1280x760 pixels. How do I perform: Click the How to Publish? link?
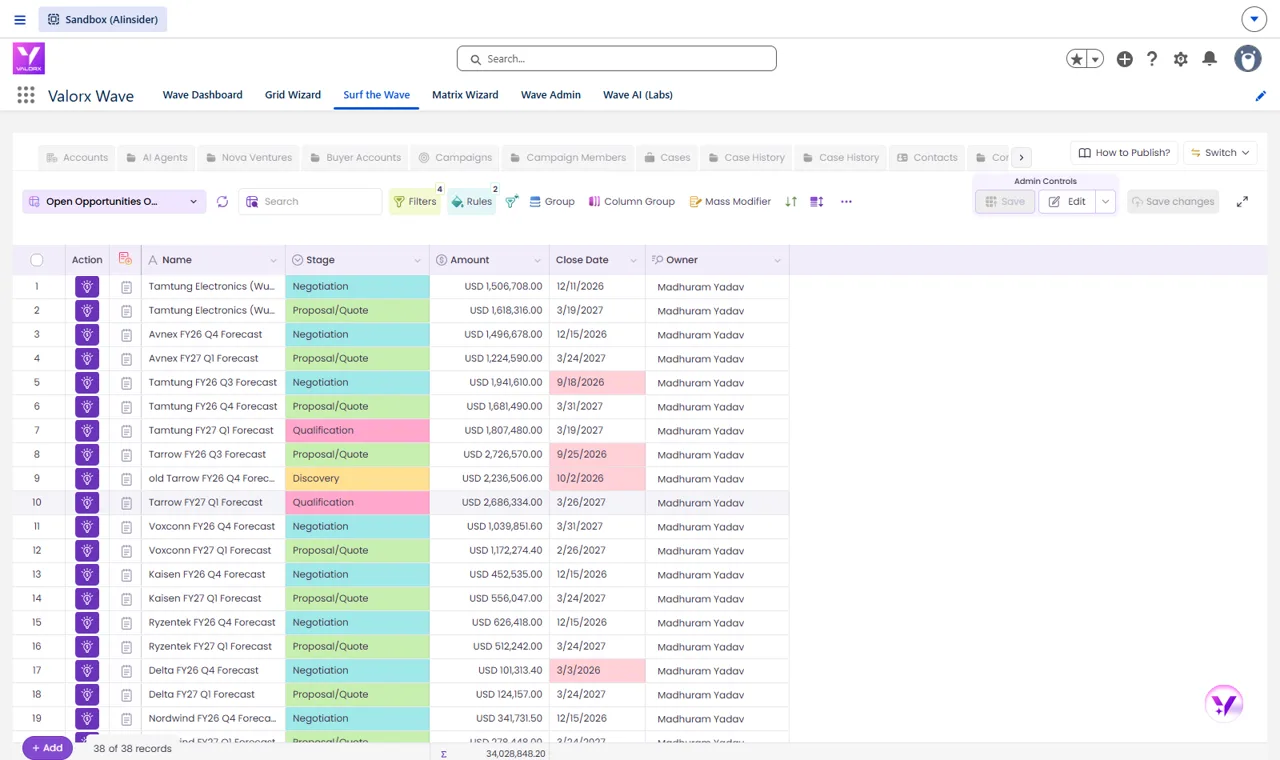click(1124, 153)
